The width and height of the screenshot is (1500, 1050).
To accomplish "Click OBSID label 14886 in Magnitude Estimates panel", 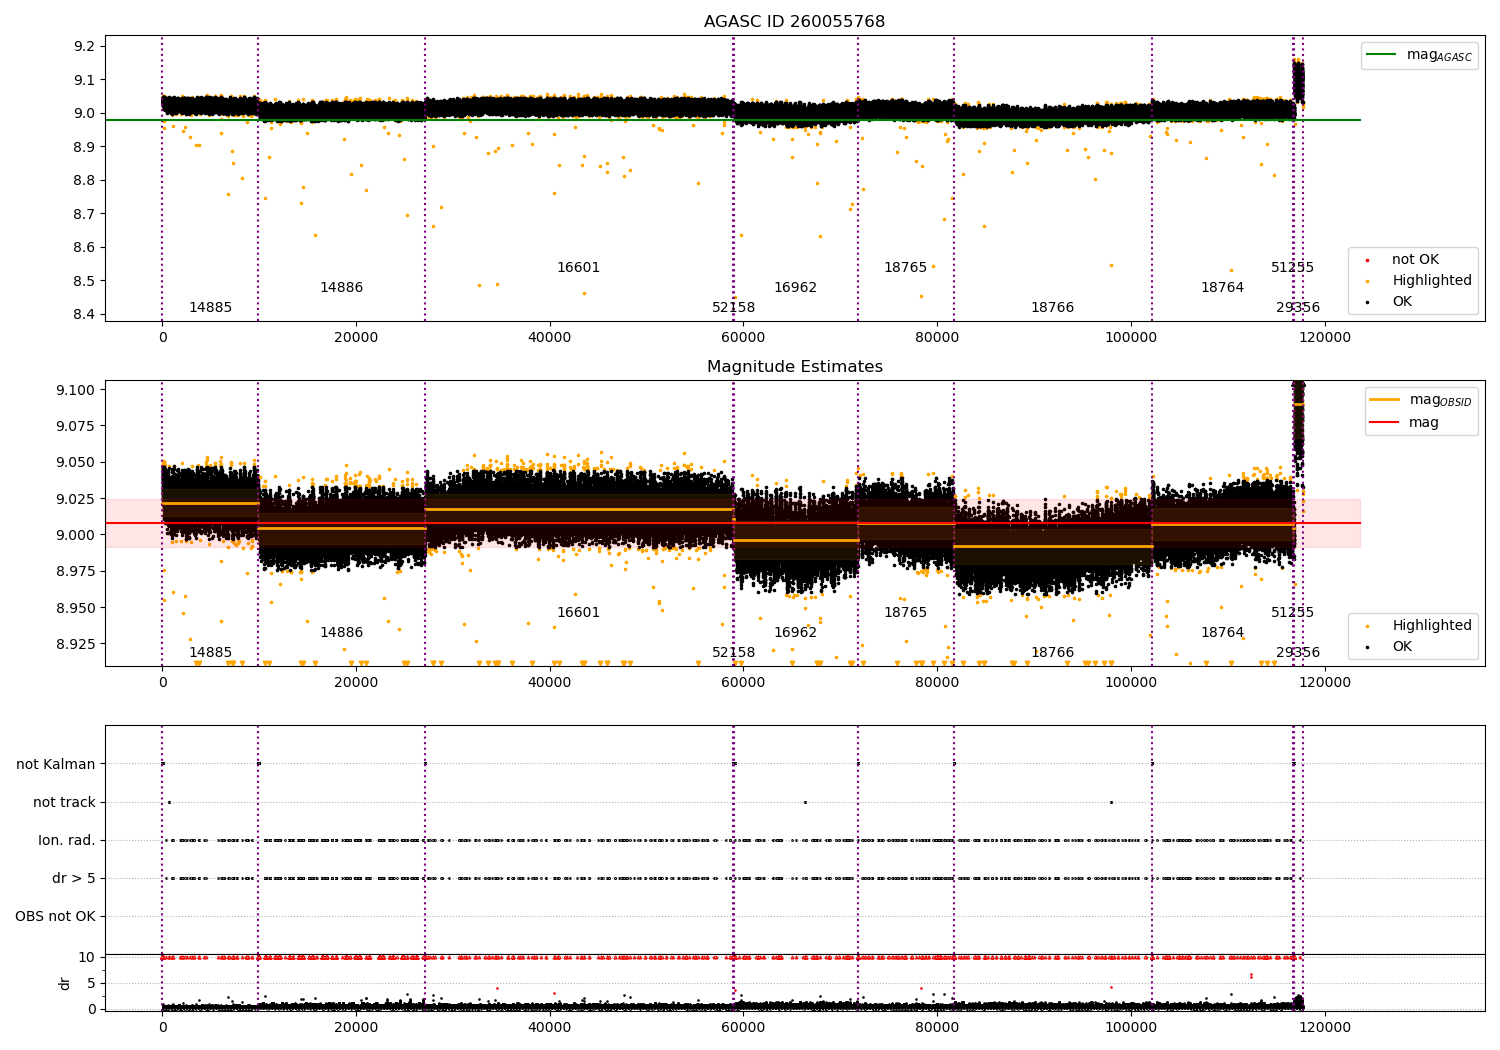I will pos(341,632).
